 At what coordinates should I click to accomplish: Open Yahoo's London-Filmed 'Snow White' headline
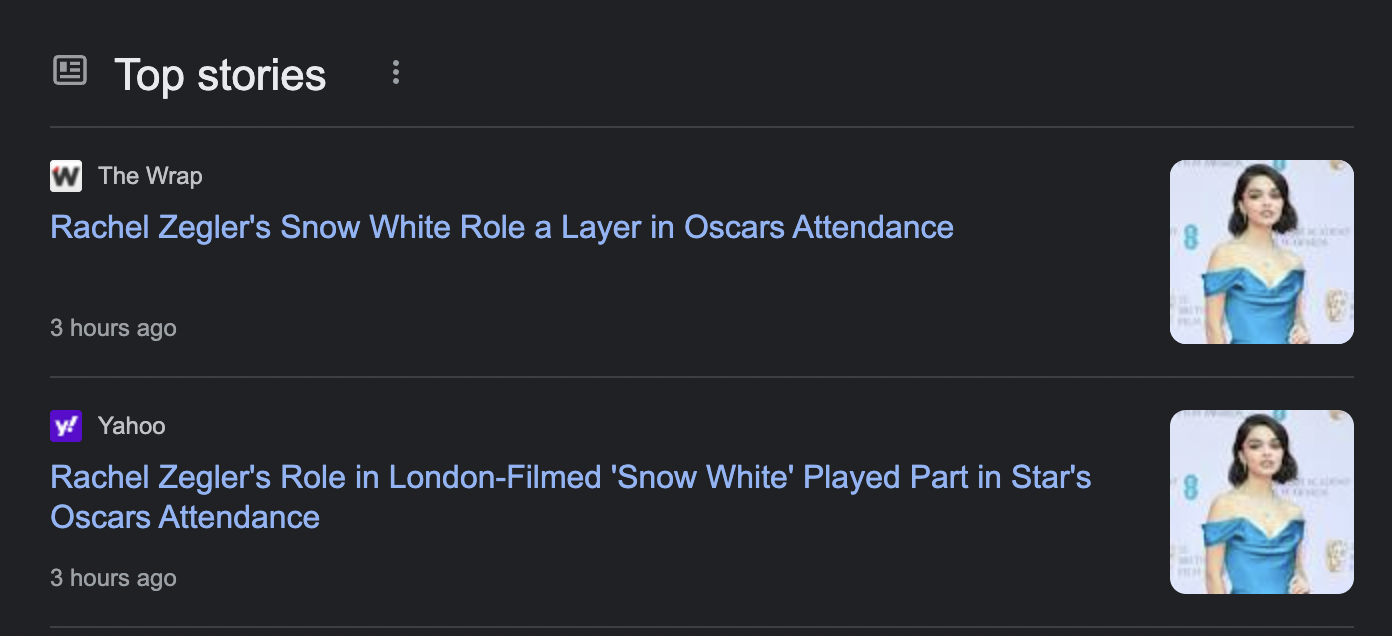click(x=570, y=477)
